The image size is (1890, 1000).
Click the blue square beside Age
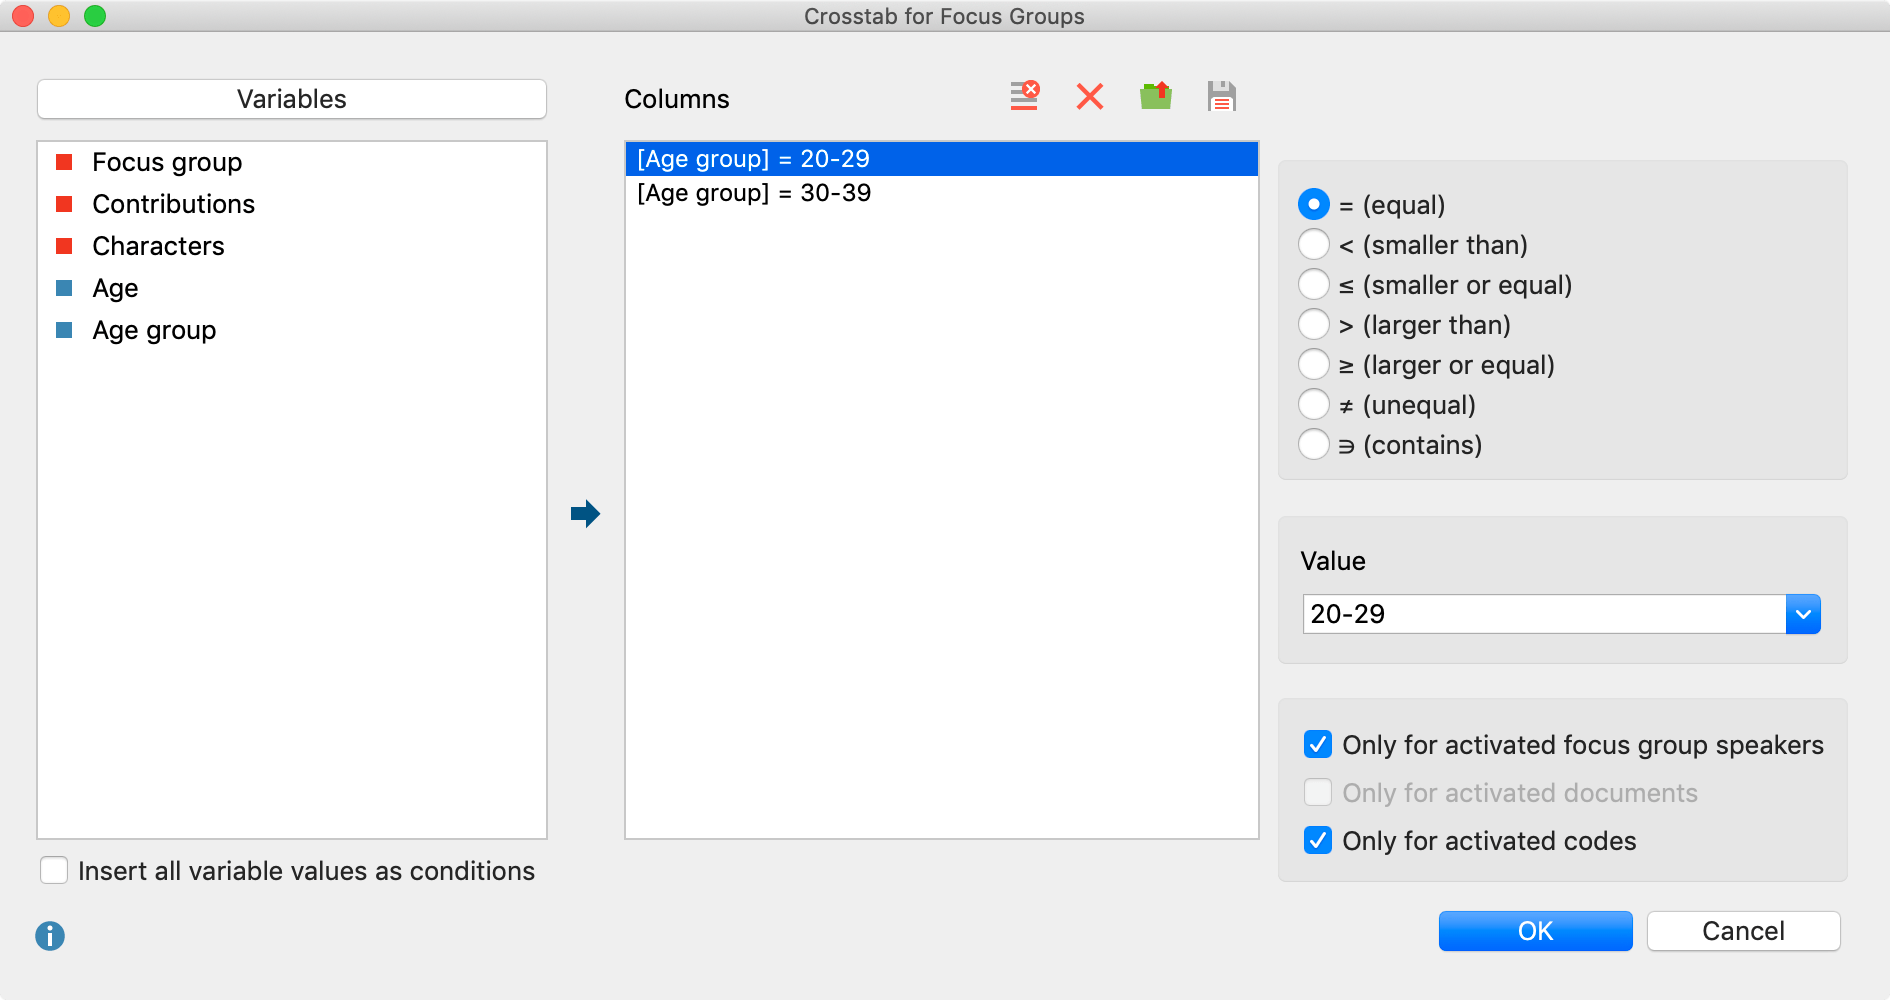[x=64, y=288]
